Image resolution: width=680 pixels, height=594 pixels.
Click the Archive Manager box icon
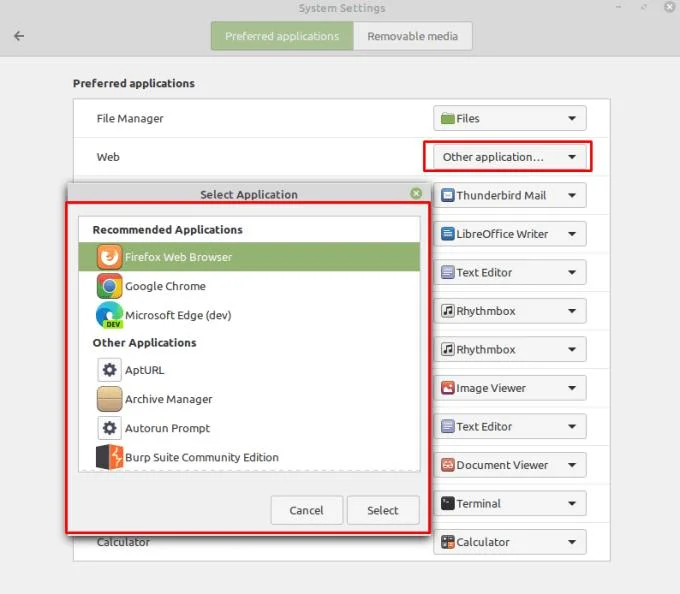pos(109,399)
